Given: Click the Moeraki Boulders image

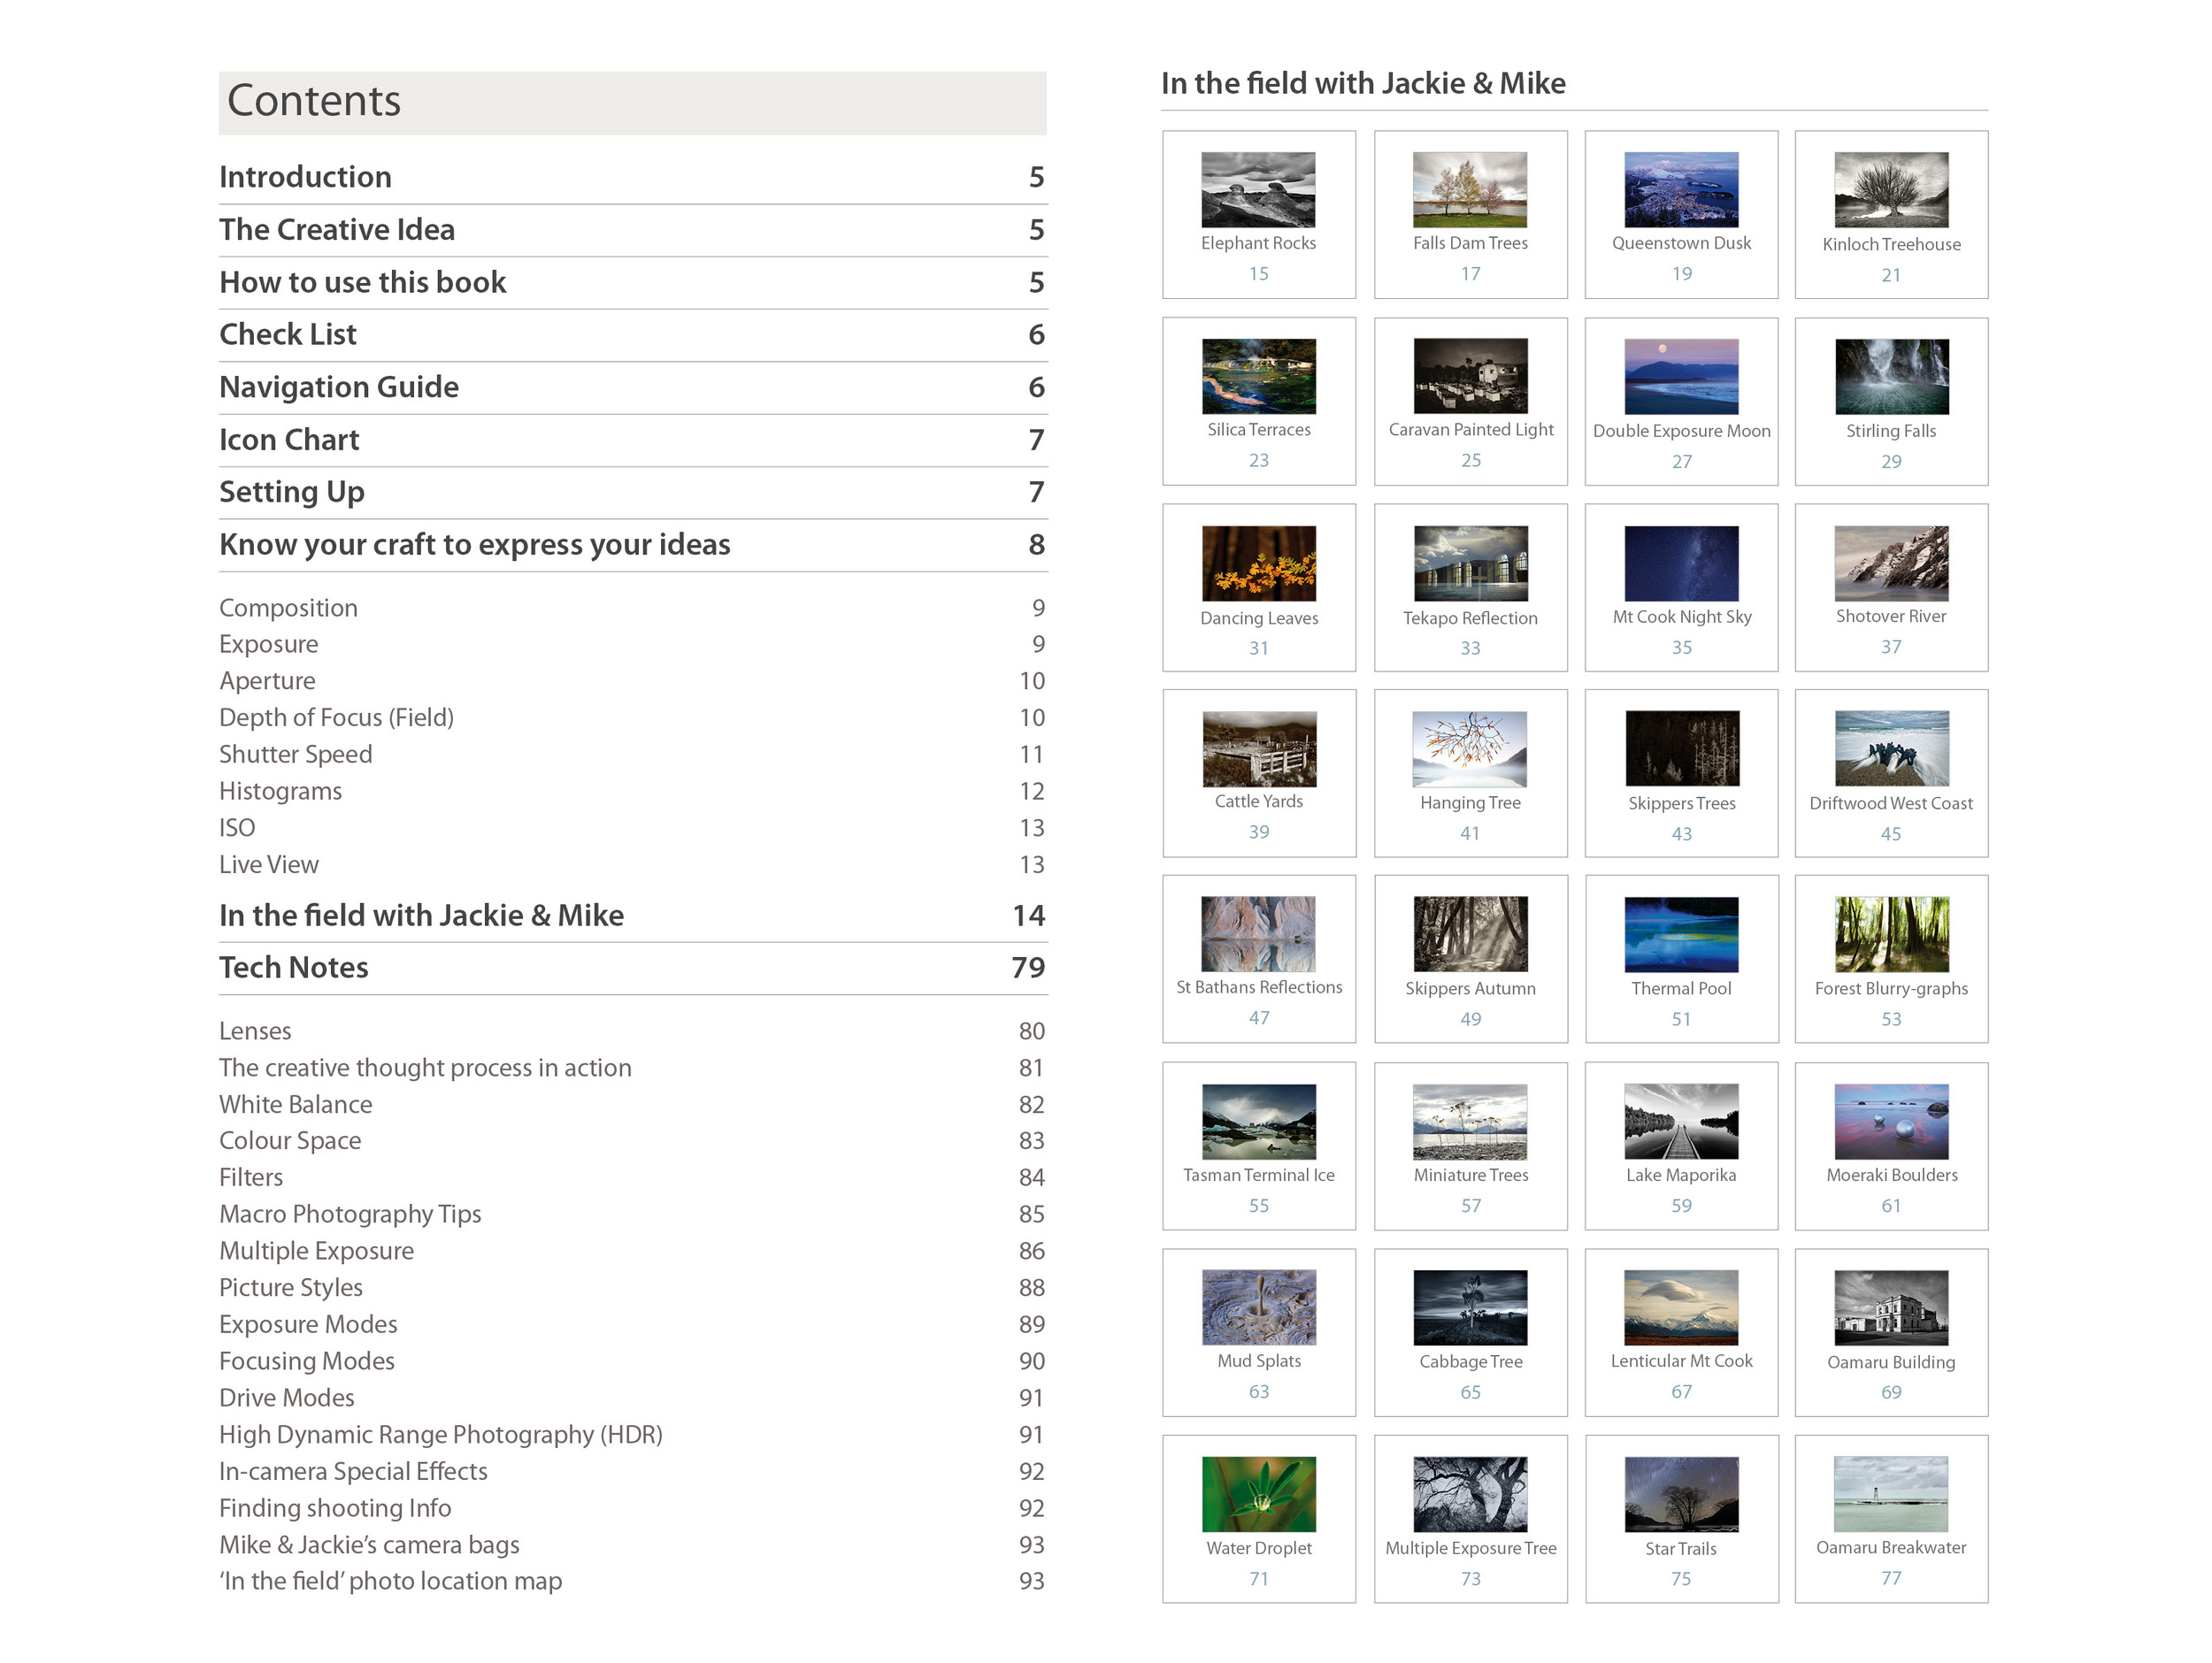Looking at the screenshot, I should pos(1891,1122).
